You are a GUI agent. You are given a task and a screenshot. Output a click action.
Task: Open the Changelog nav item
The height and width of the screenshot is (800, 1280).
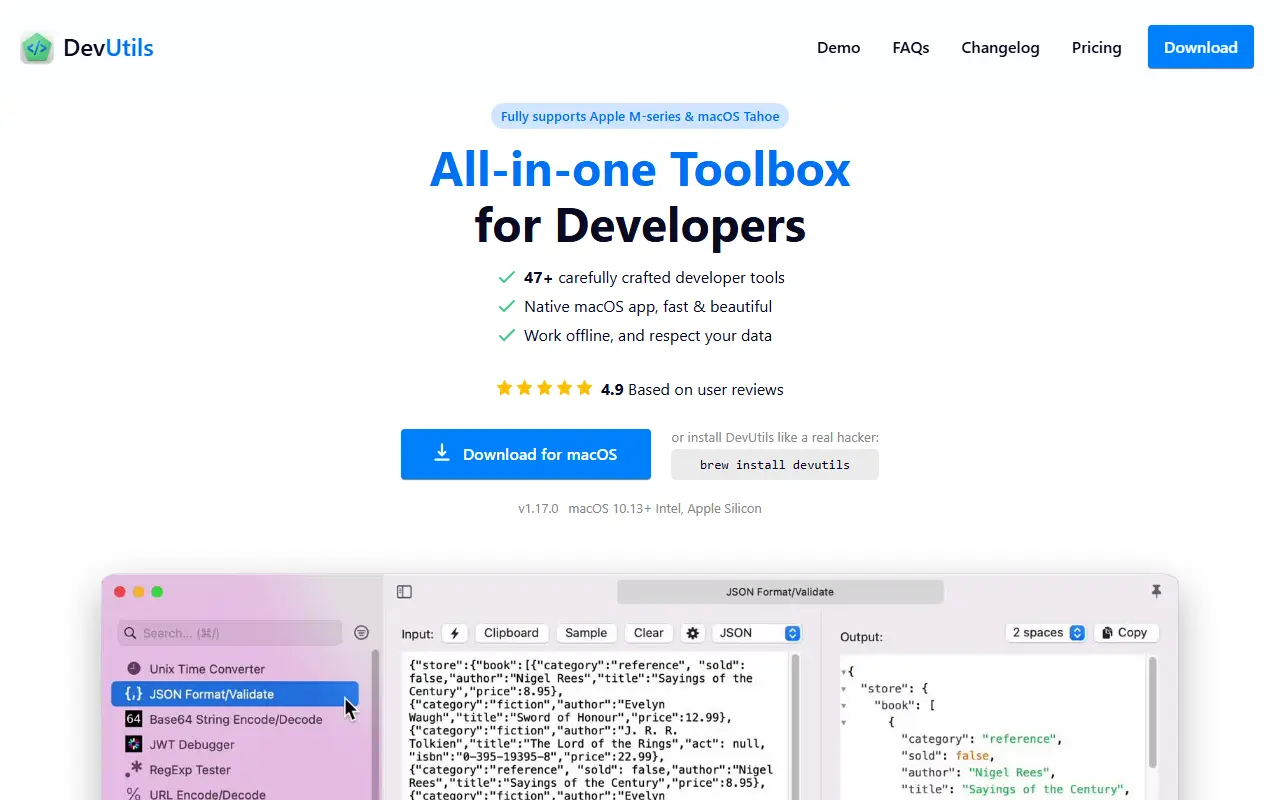(x=1000, y=47)
